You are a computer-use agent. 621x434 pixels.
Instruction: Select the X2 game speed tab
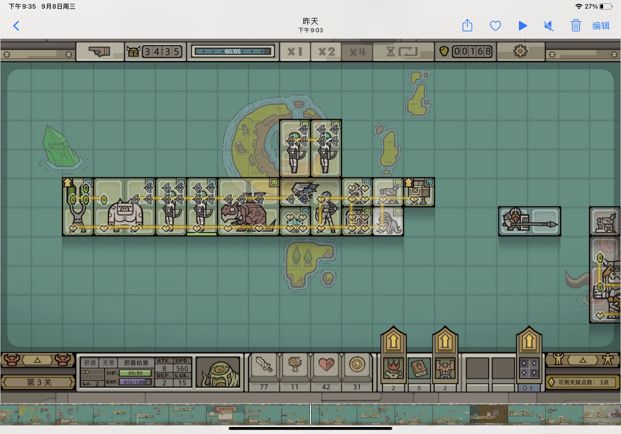click(x=326, y=51)
